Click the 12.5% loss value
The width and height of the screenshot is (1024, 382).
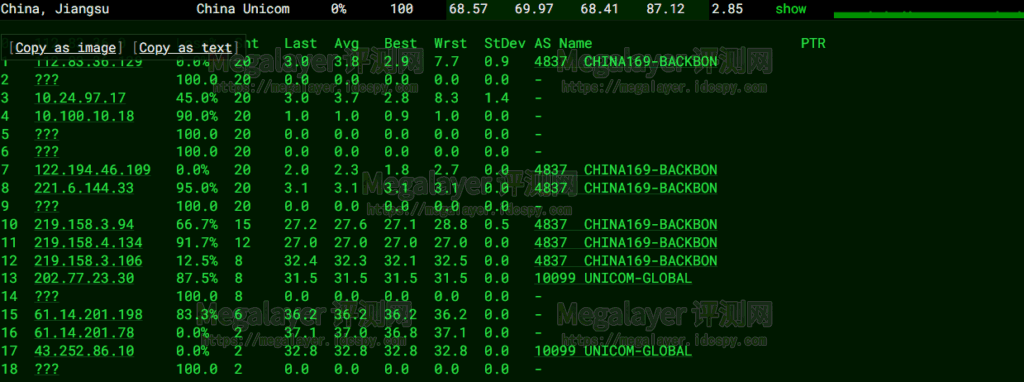coord(197,261)
